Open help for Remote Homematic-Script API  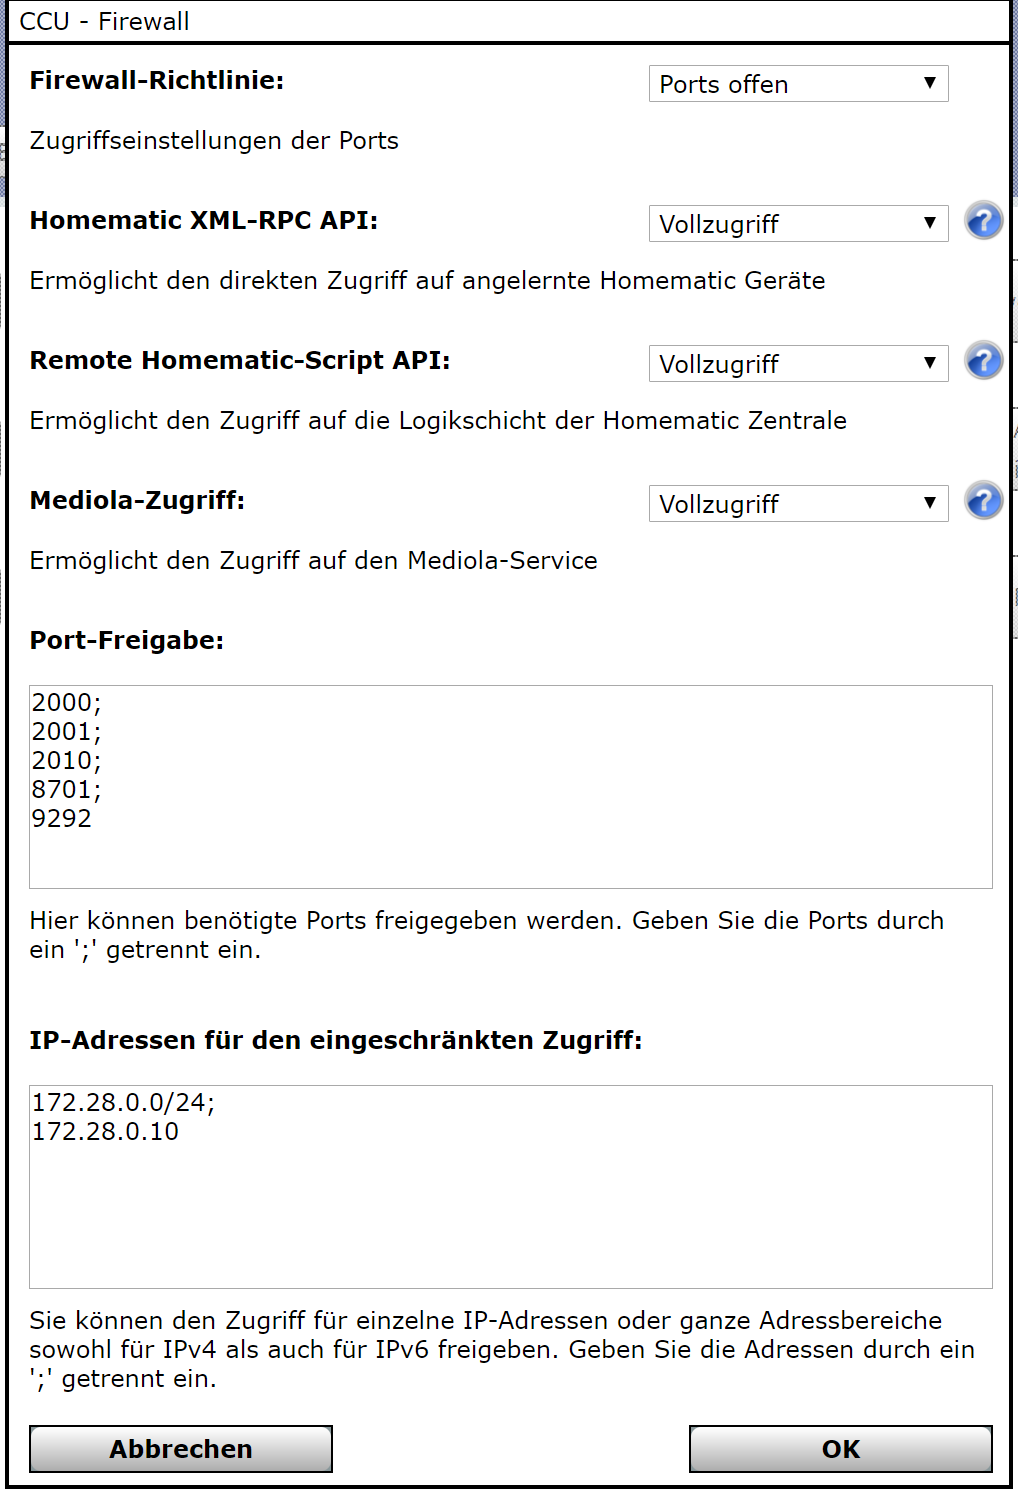(983, 361)
